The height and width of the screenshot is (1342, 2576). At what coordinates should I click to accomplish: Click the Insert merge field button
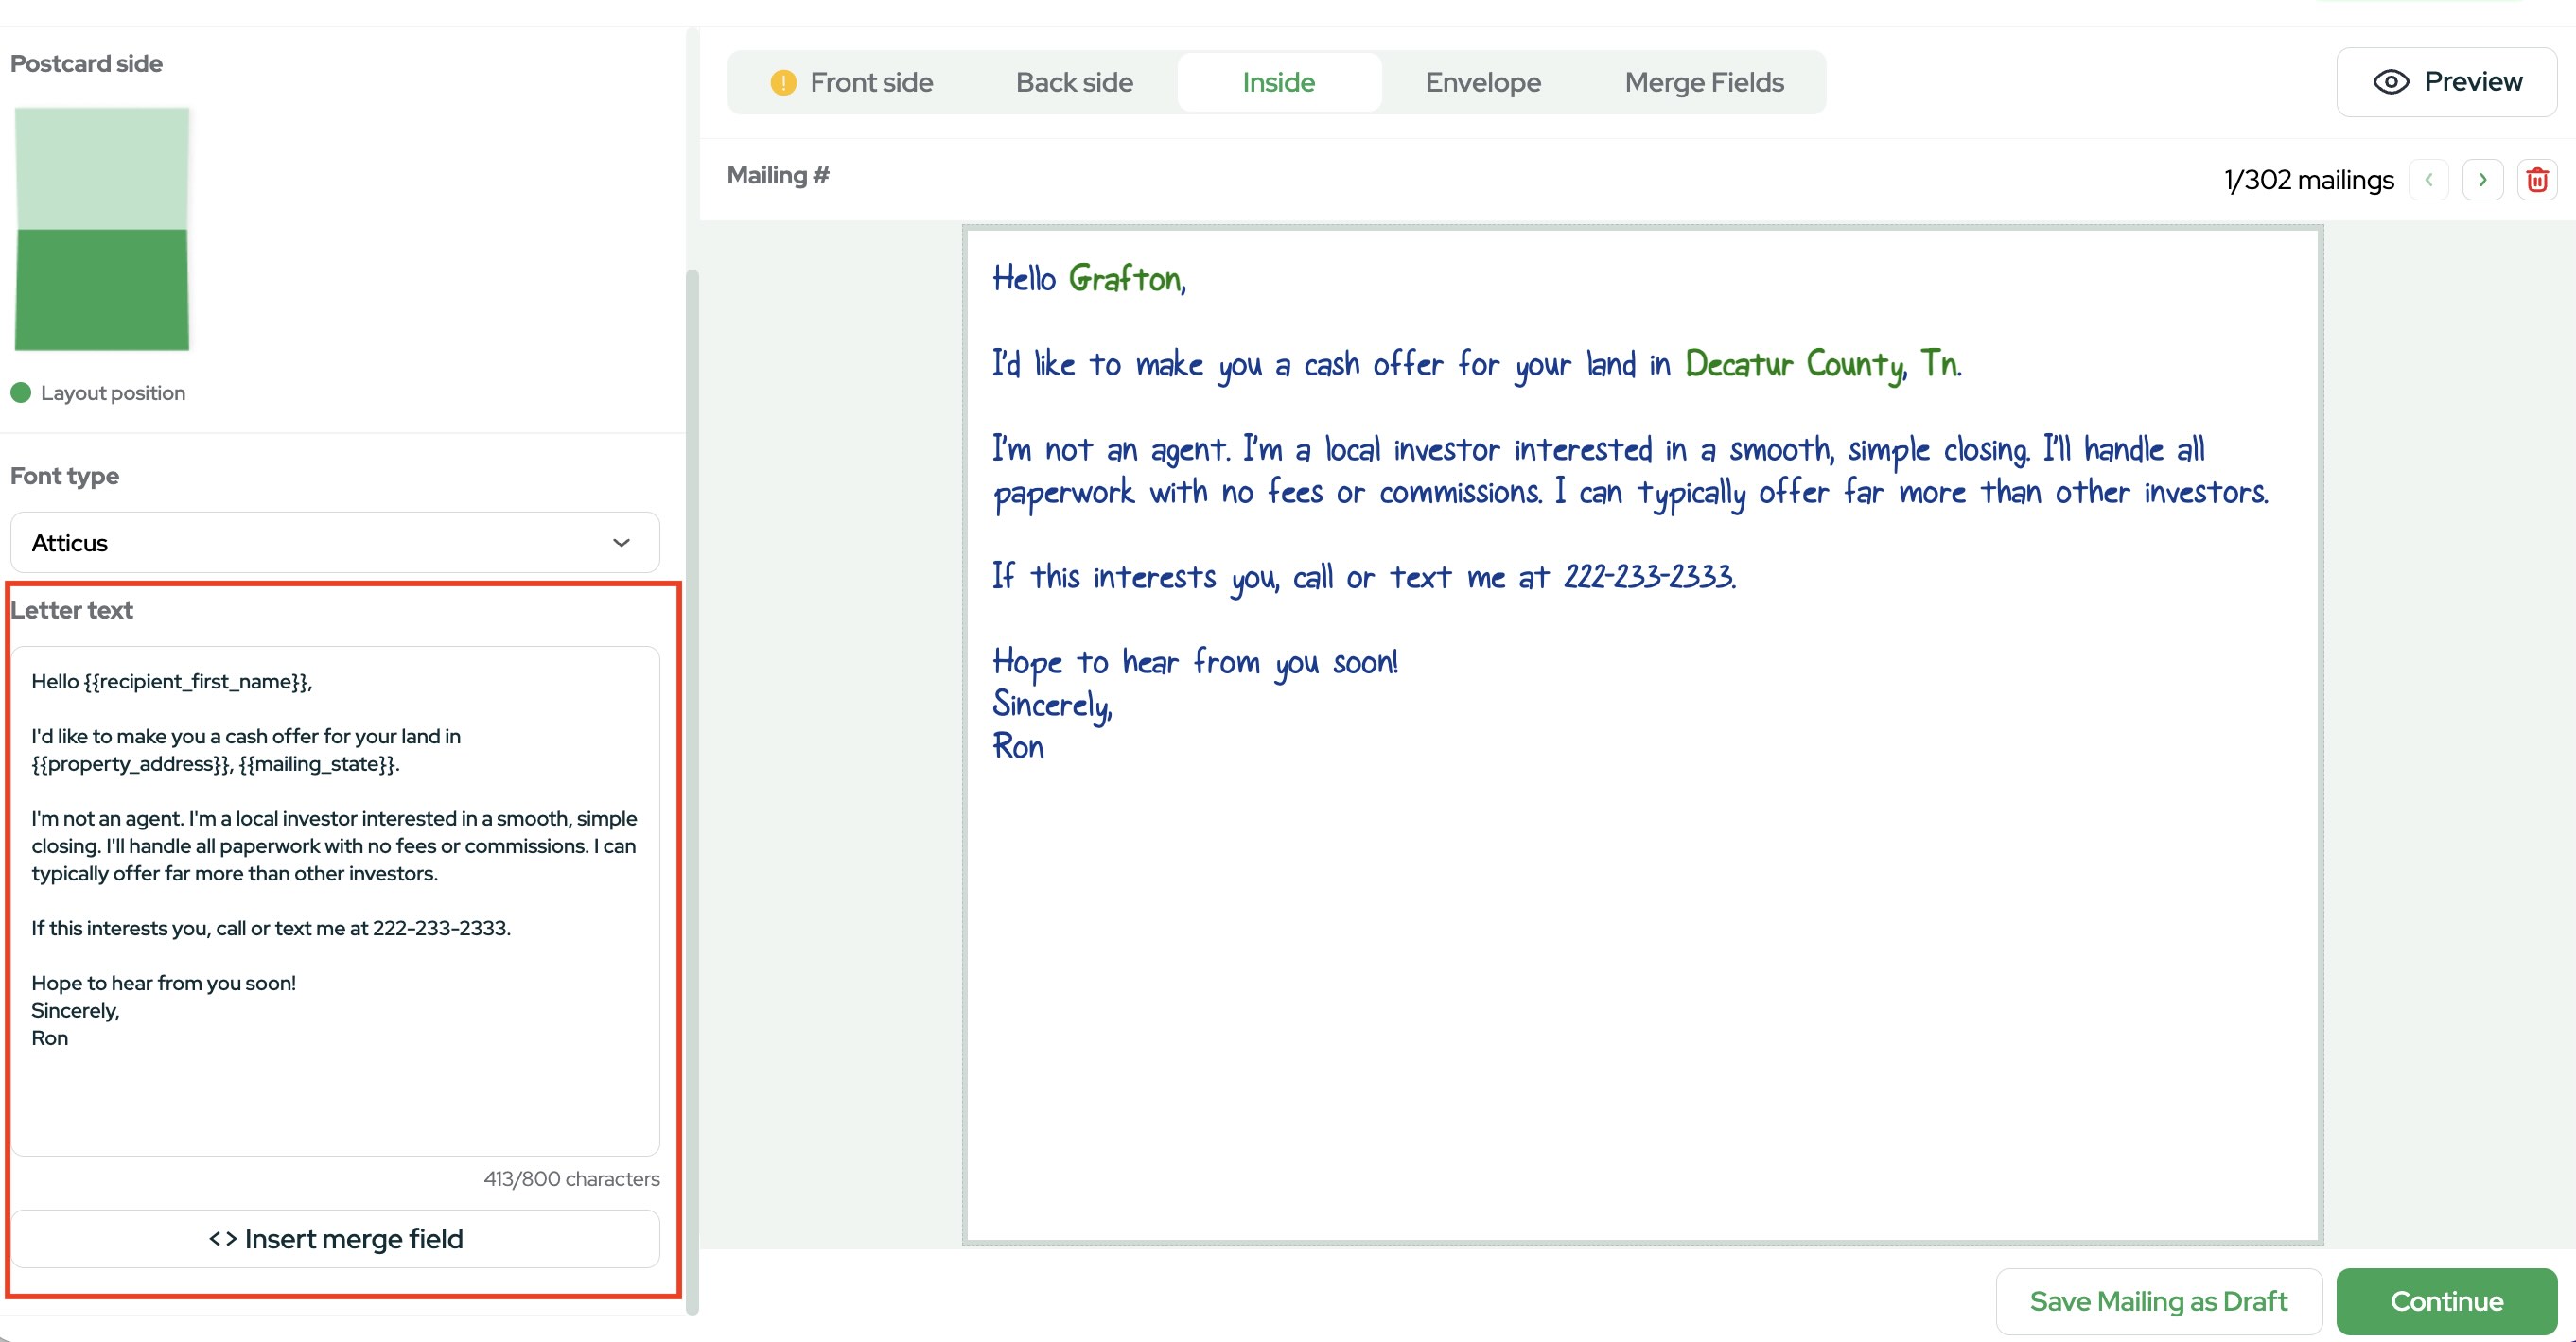coord(334,1239)
